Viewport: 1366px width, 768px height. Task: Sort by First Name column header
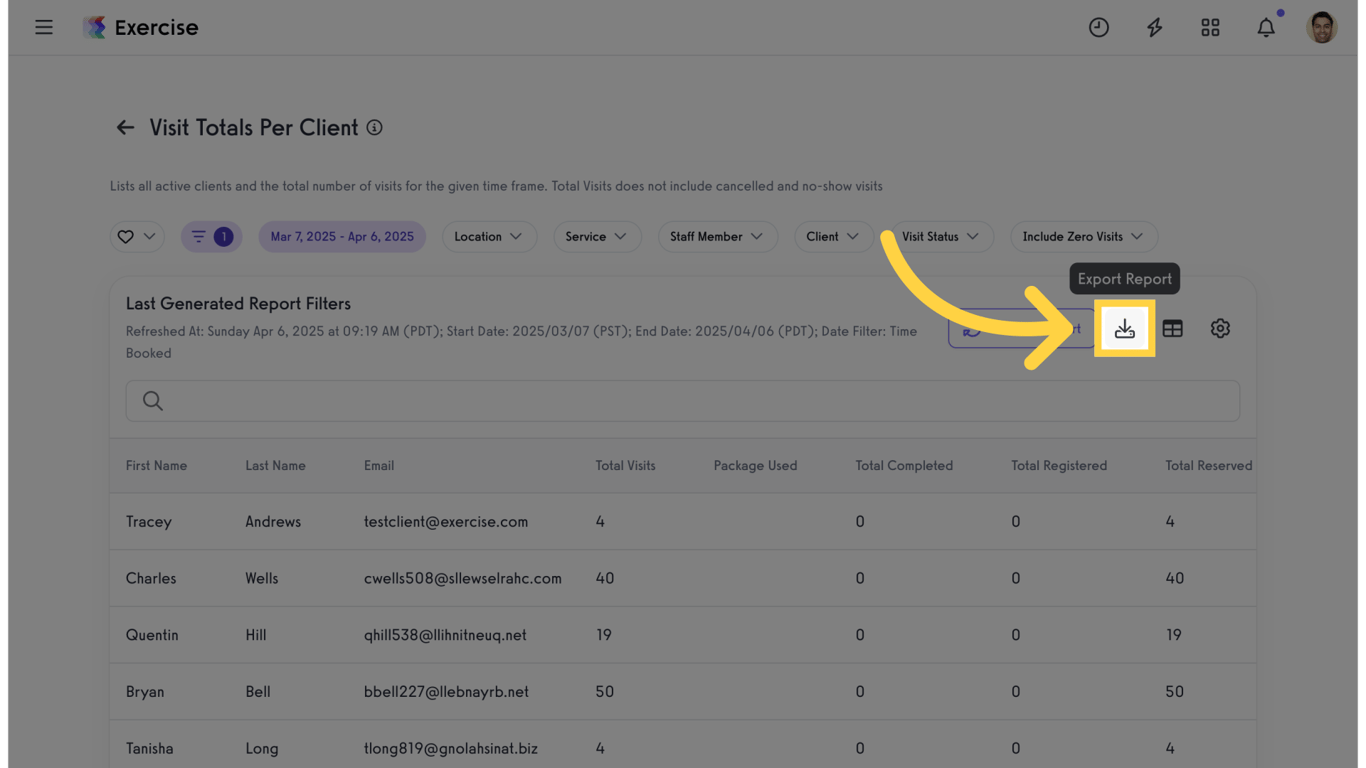coord(156,466)
